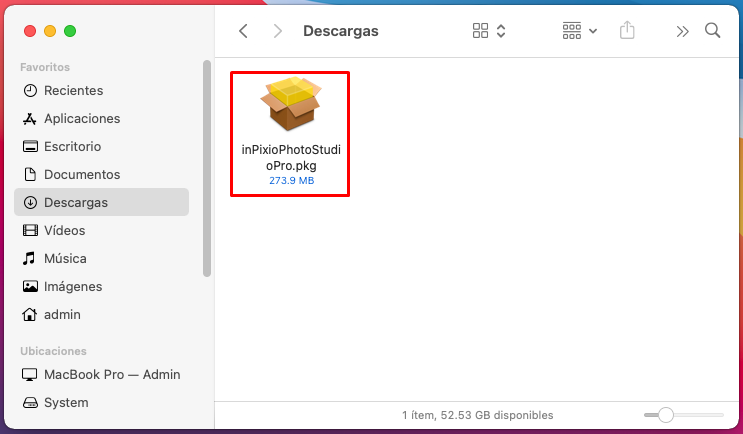This screenshot has width=743, height=434.
Task: Close the Finder window with red button
Action: click(x=30, y=31)
